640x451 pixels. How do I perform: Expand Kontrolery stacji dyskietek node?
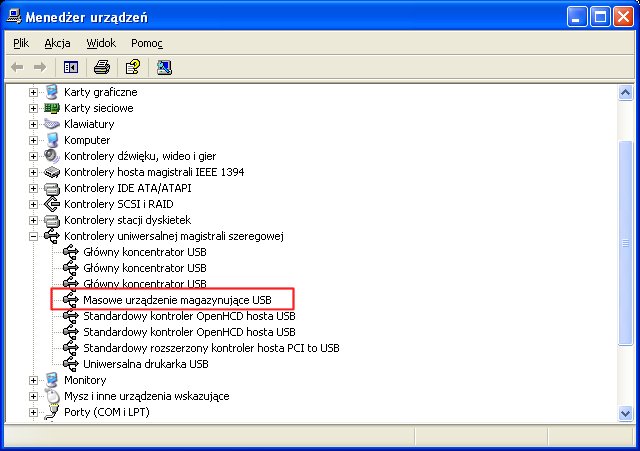tap(33, 220)
